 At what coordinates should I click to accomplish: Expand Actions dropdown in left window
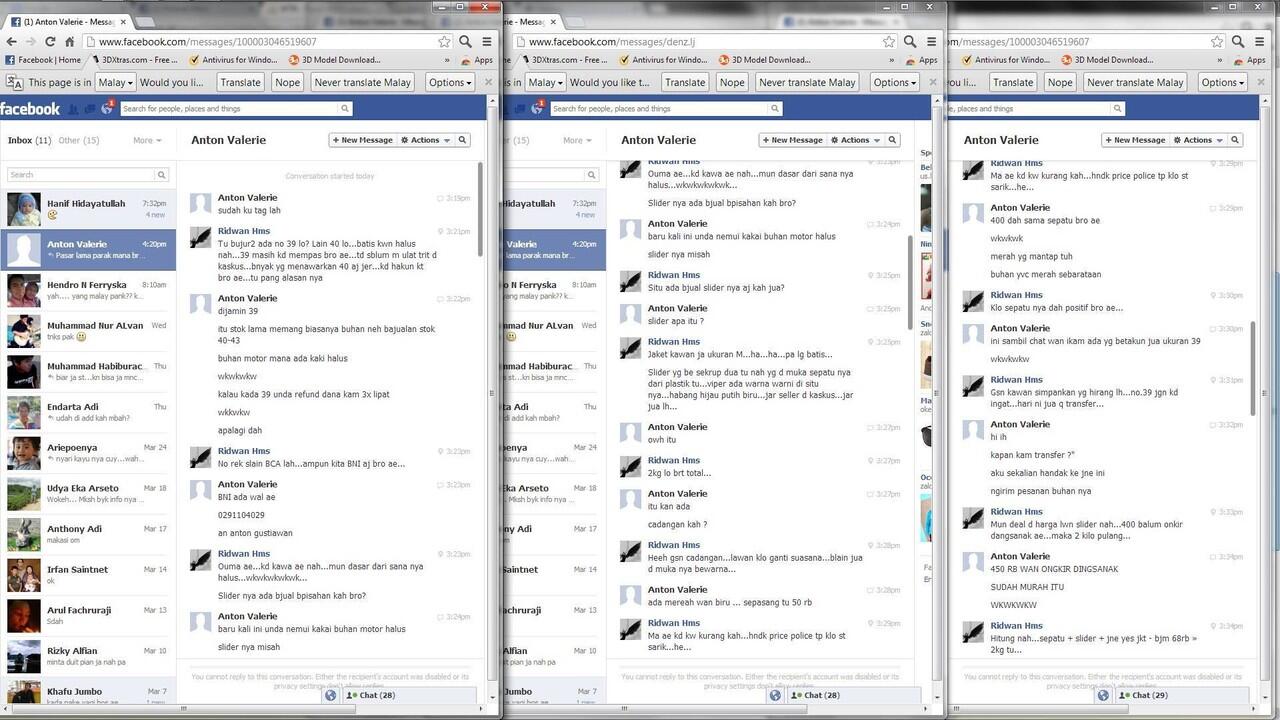pyautogui.click(x=426, y=140)
